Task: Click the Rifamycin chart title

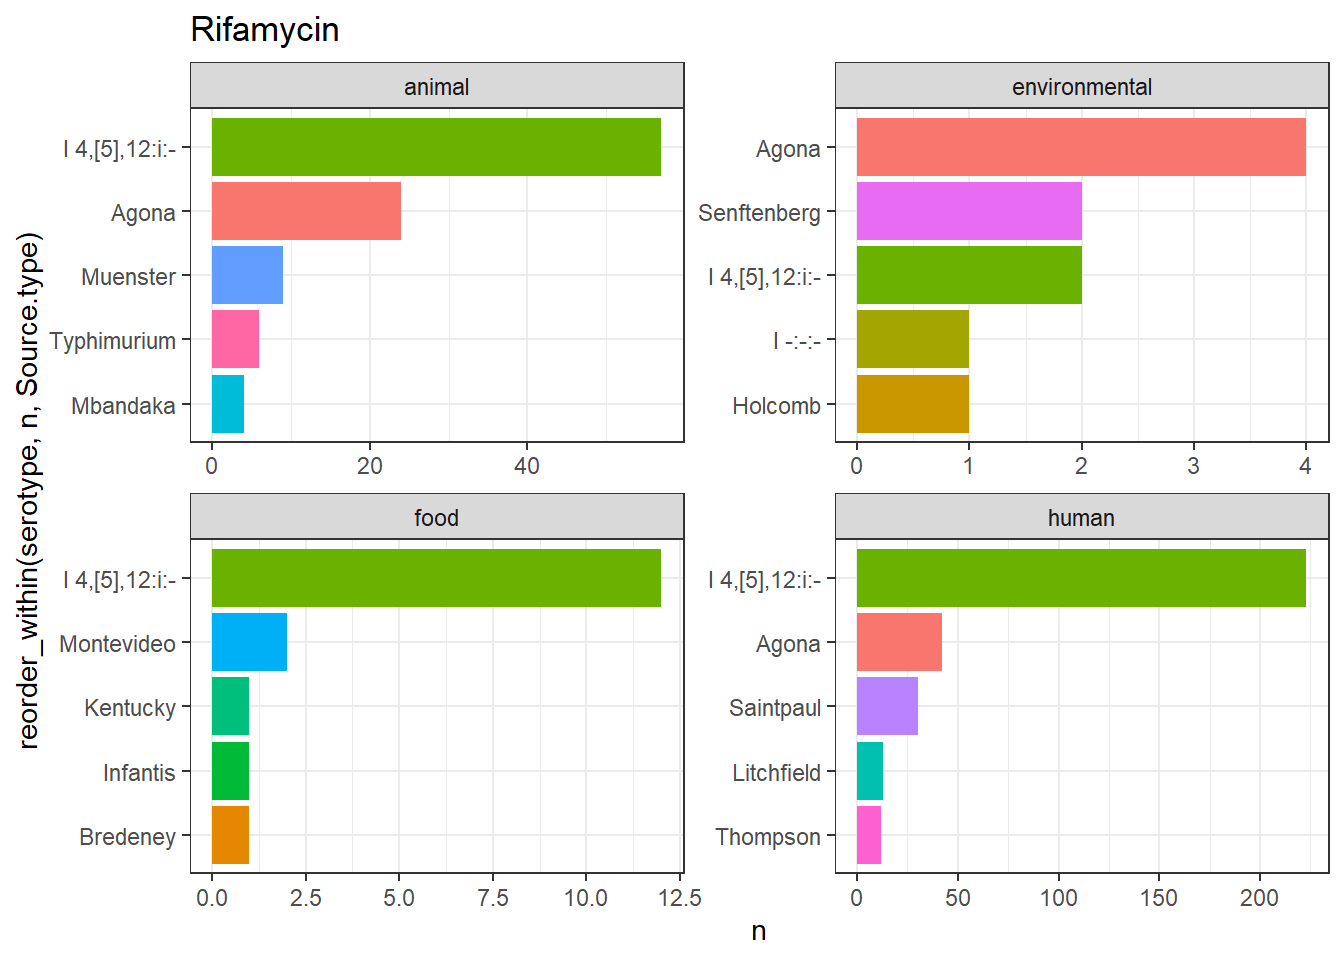Action: tap(265, 30)
